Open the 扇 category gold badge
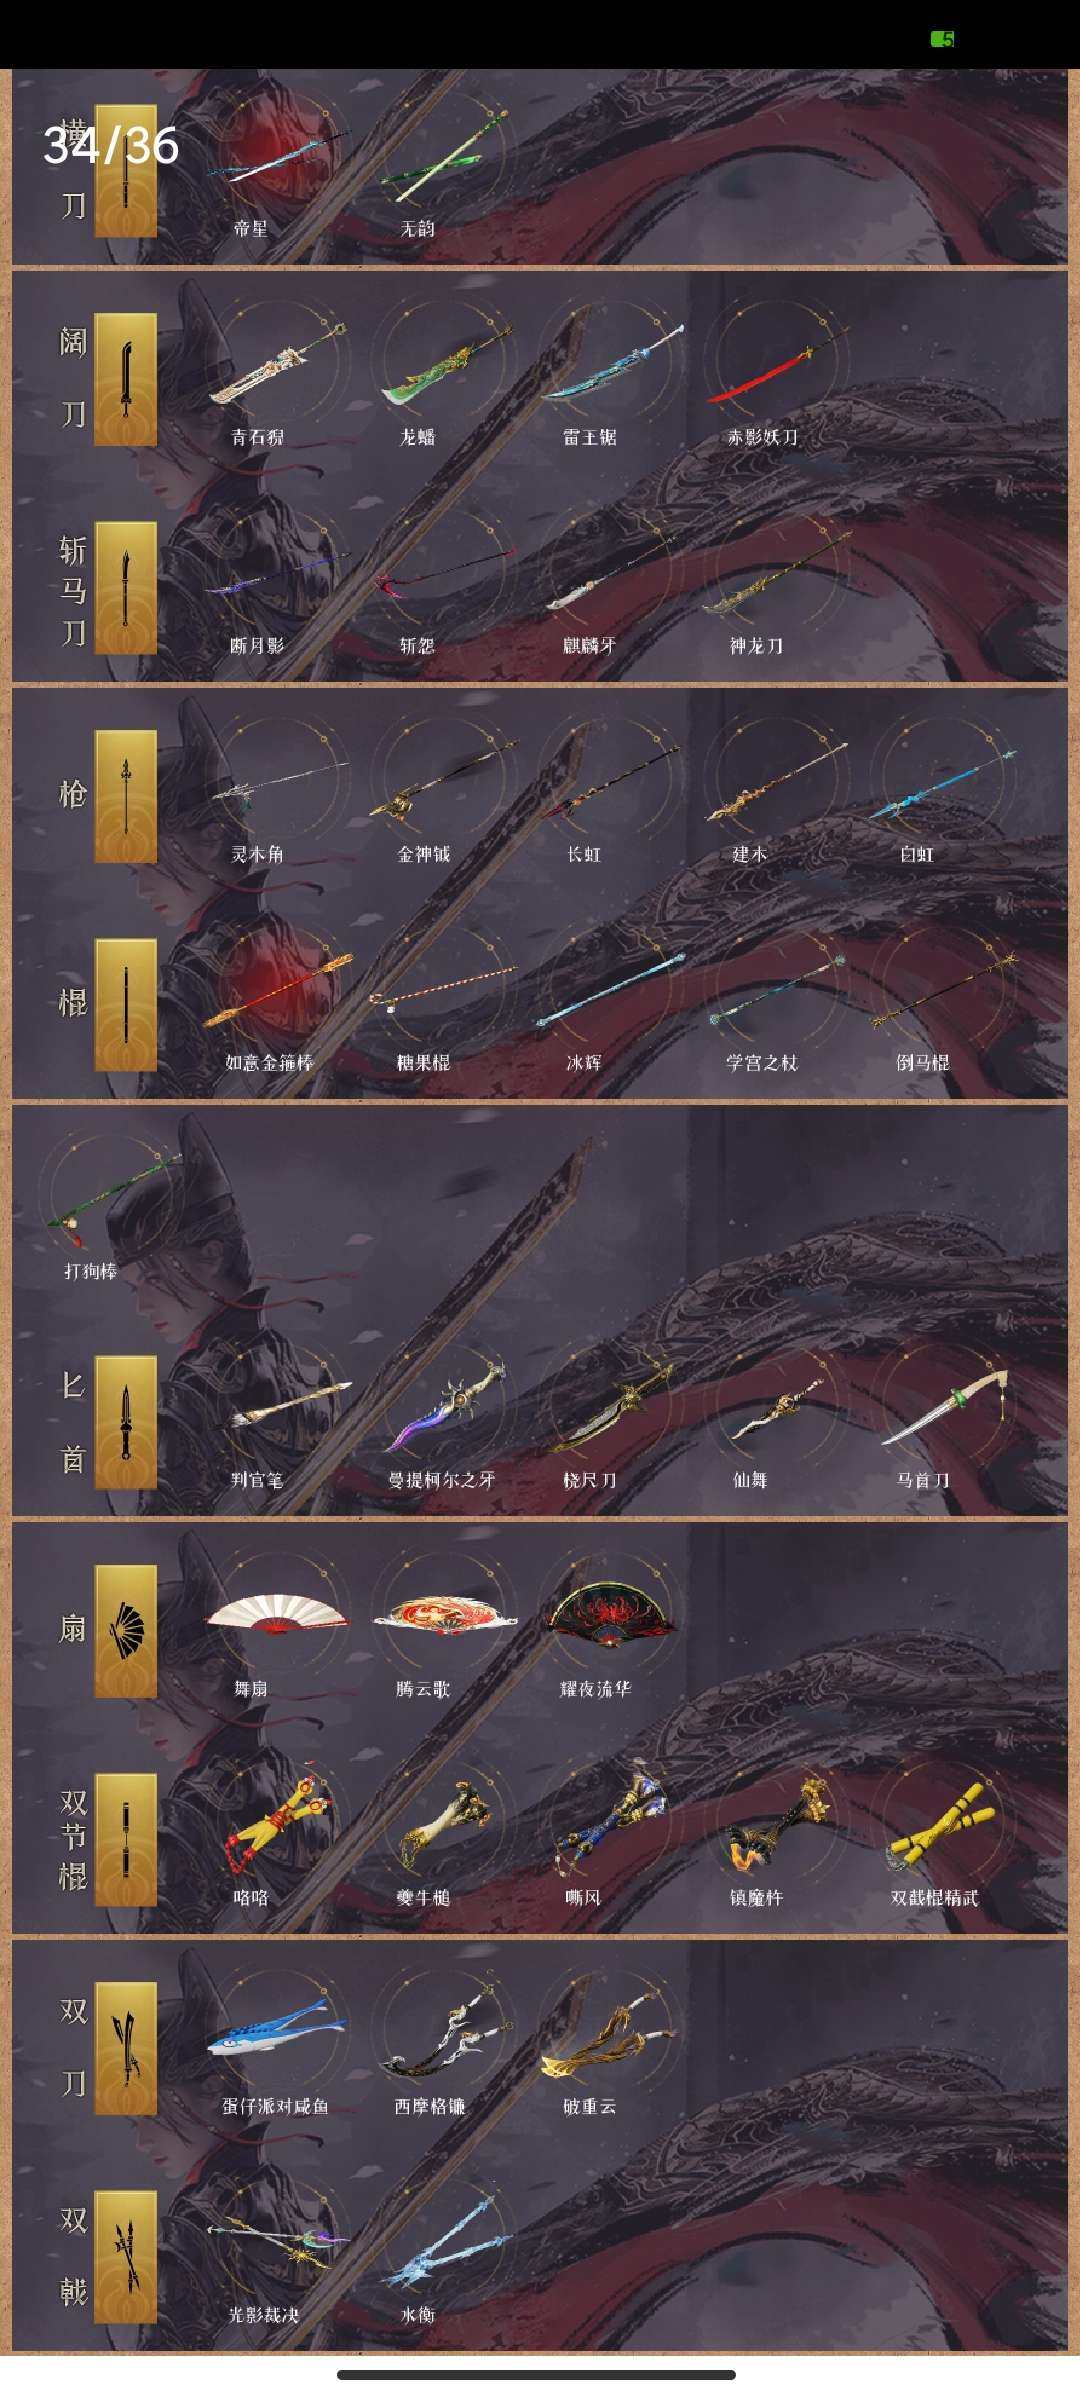Screen dimensions: 1080x2400 [126, 1631]
